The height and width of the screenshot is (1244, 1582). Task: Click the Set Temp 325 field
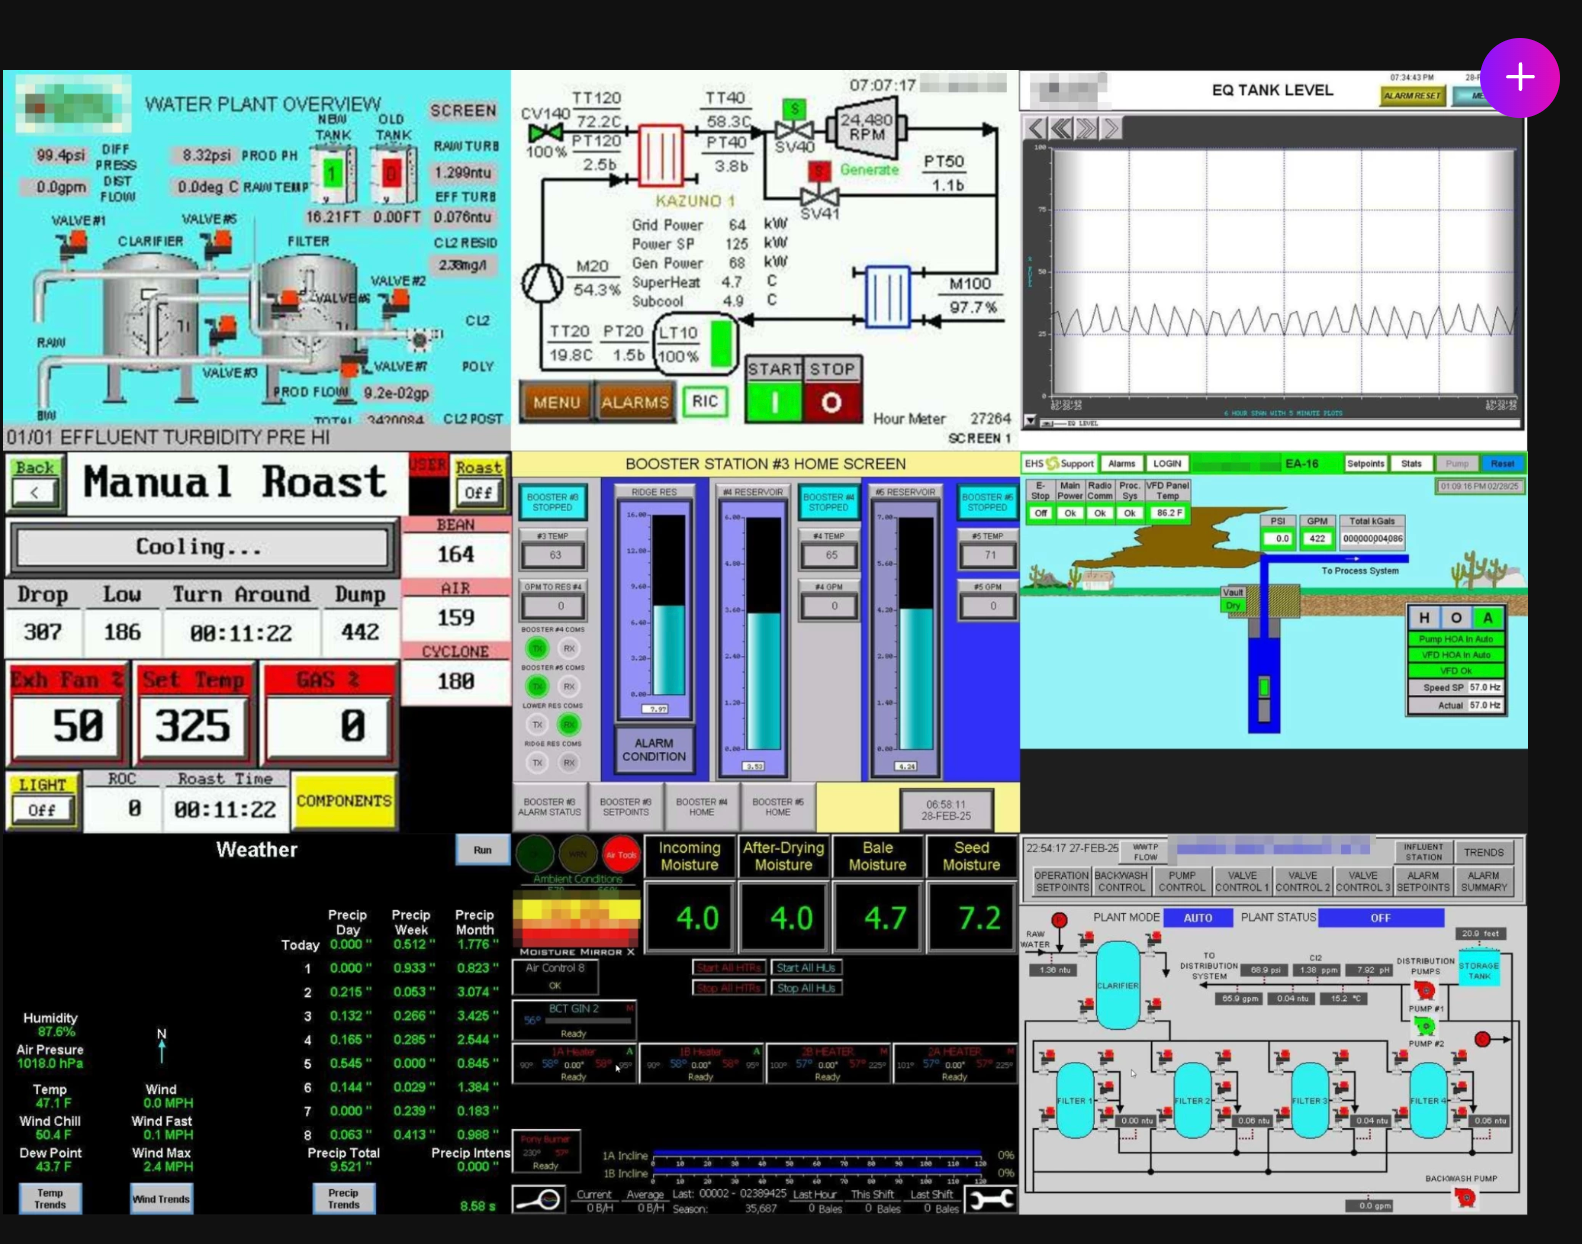click(x=193, y=726)
